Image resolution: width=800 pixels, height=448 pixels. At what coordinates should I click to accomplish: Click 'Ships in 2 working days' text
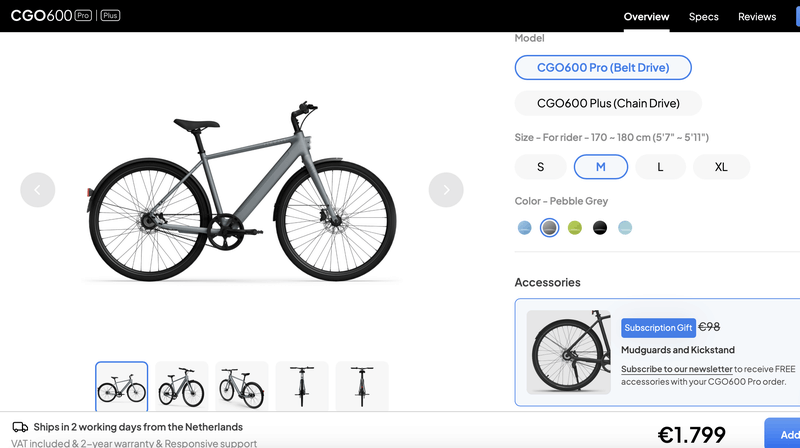click(138, 427)
